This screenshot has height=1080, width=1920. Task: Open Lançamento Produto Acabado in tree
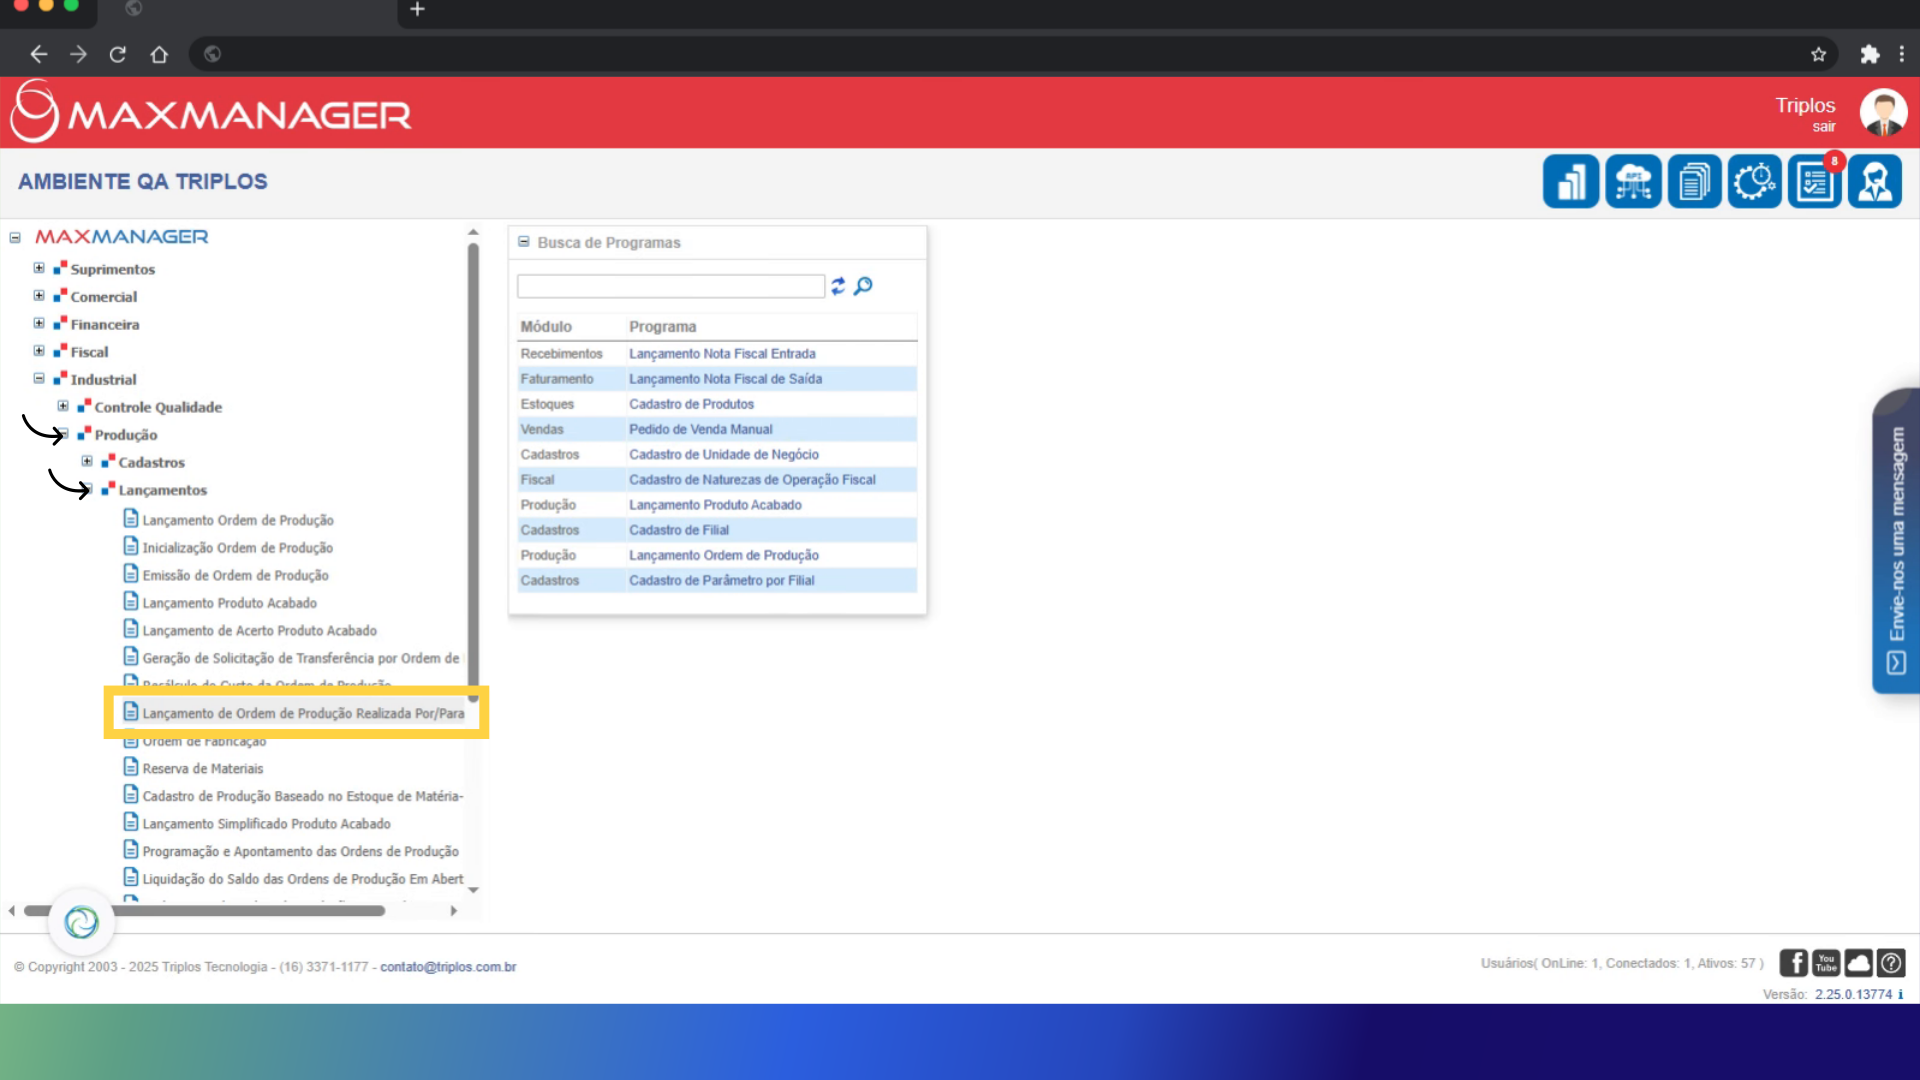click(x=229, y=603)
